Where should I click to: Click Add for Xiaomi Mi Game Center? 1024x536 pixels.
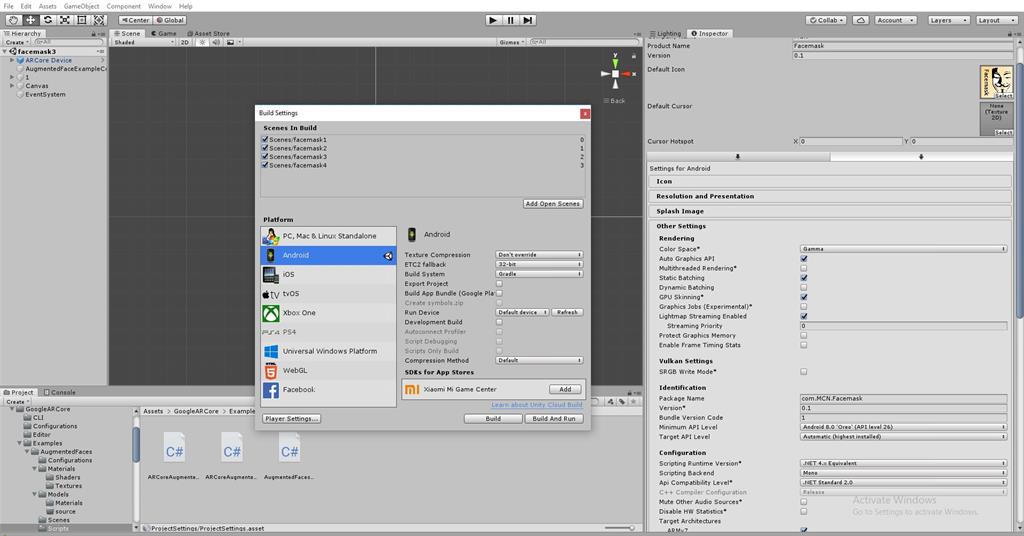[565, 389]
